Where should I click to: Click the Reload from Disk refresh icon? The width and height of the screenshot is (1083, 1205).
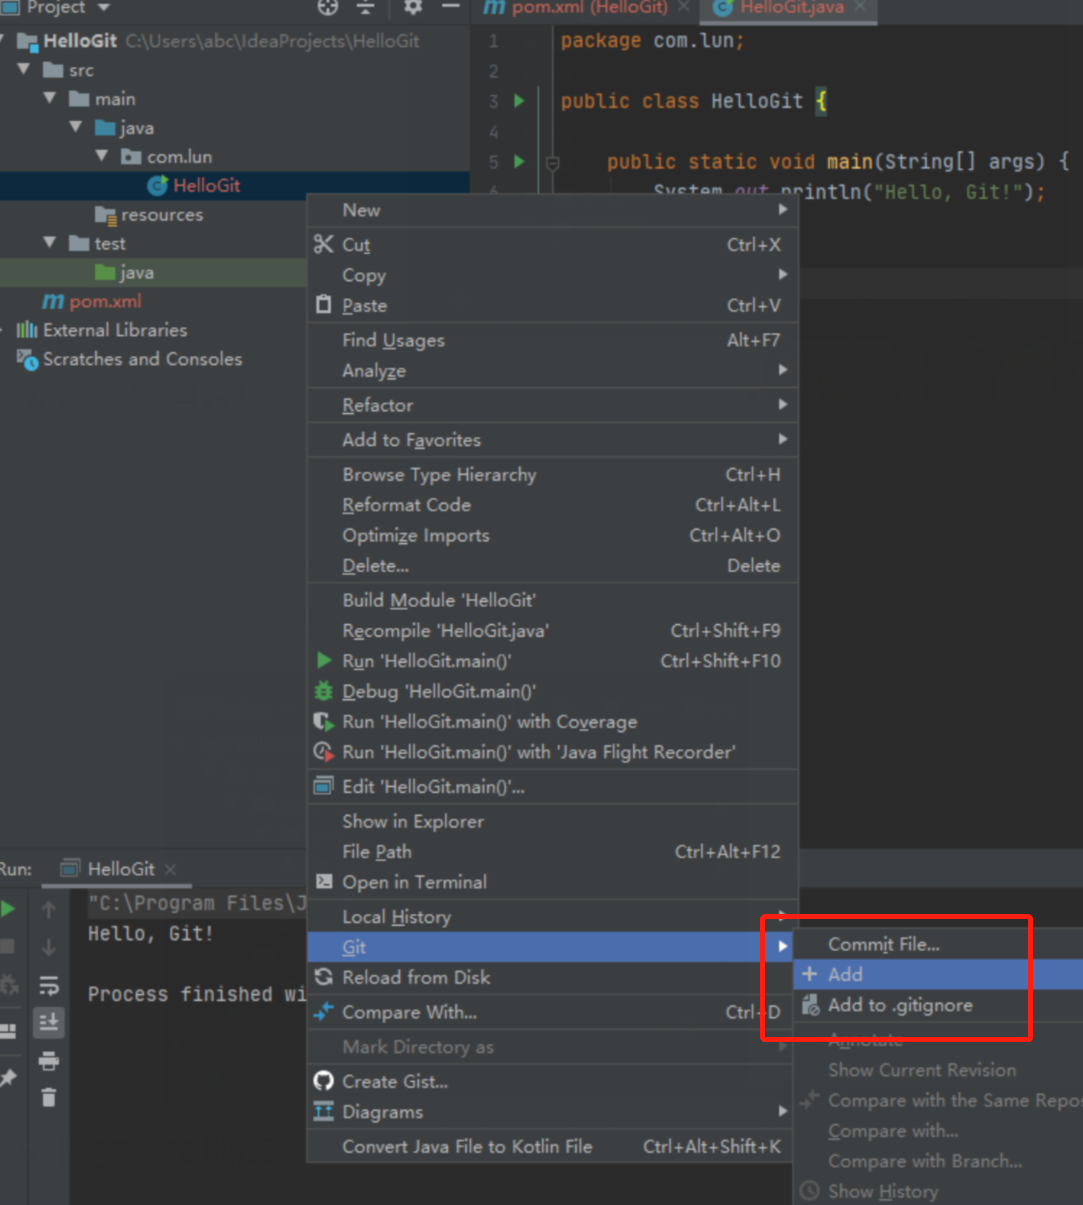coord(323,977)
